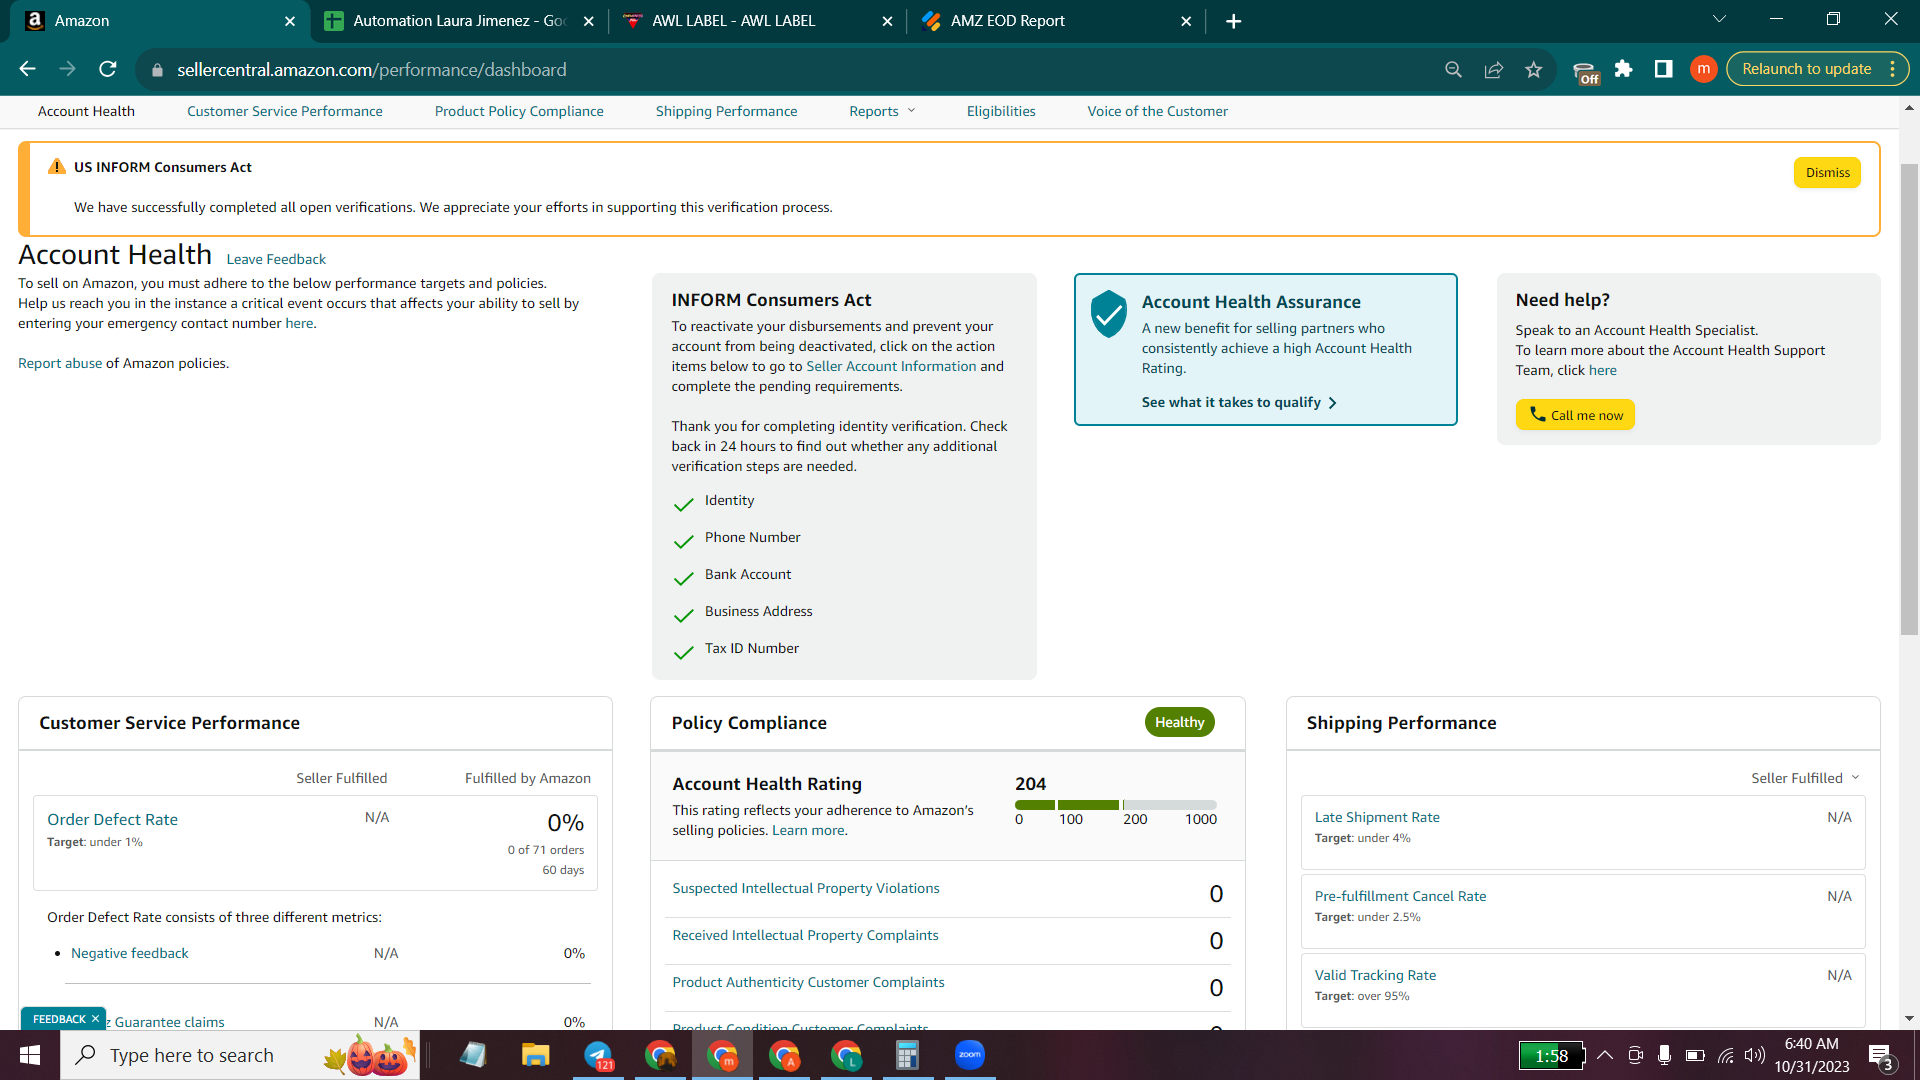
Task: Open Zoom from the taskbar
Action: (970, 1055)
